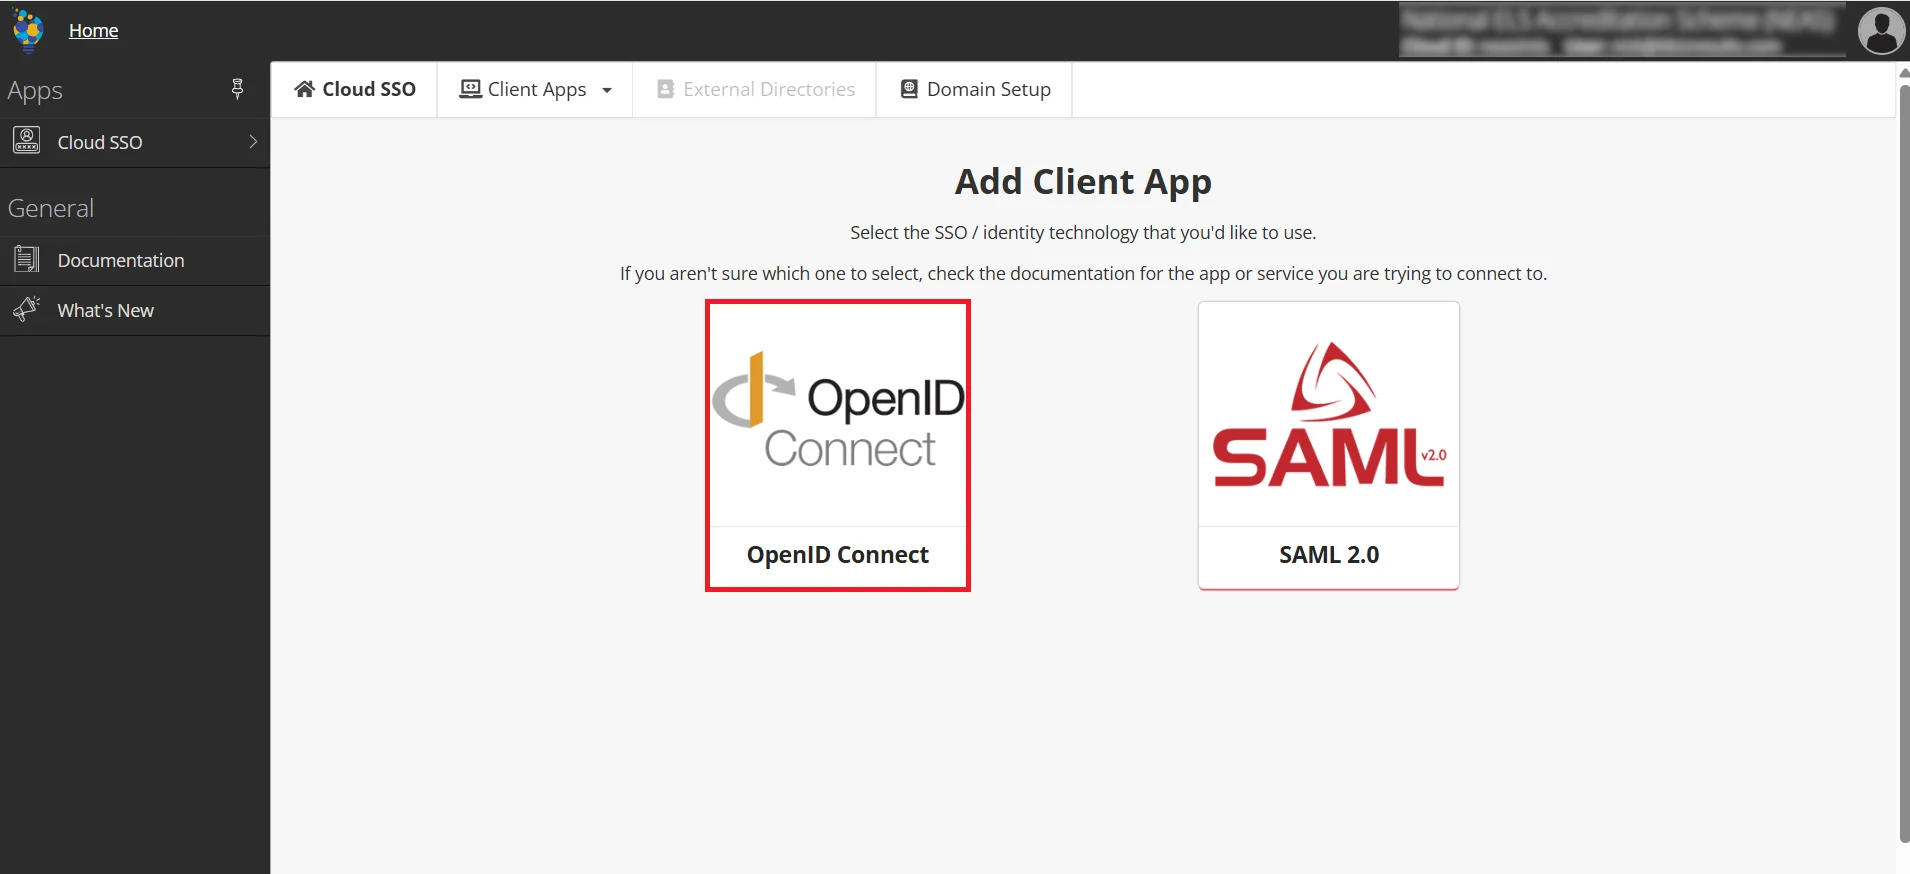The height and width of the screenshot is (874, 1910).
Task: Open What's New in the sidebar
Action: [106, 310]
